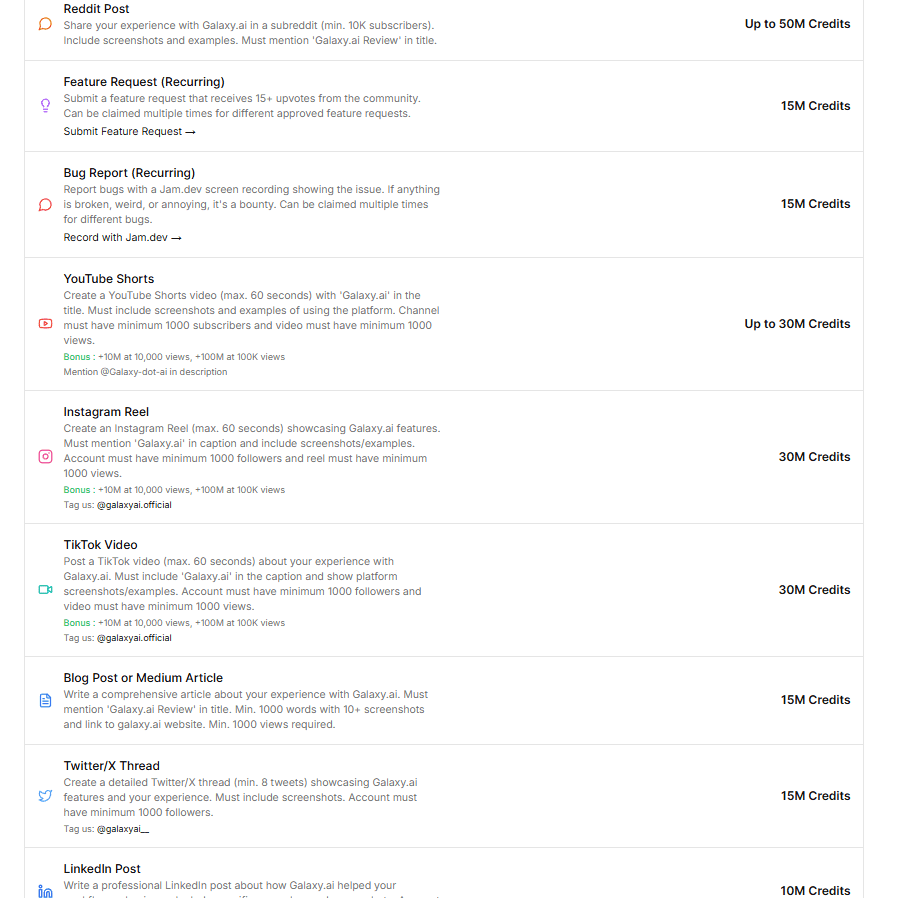Open the Record with Jam.dev link
This screenshot has height=898, width=902.
coord(122,238)
